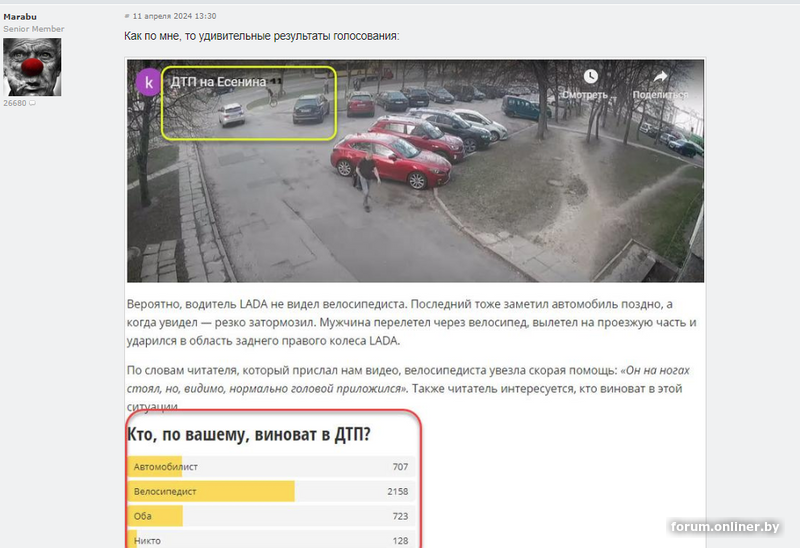
Task: Click the post date 11 апреля 2024
Action: (174, 16)
